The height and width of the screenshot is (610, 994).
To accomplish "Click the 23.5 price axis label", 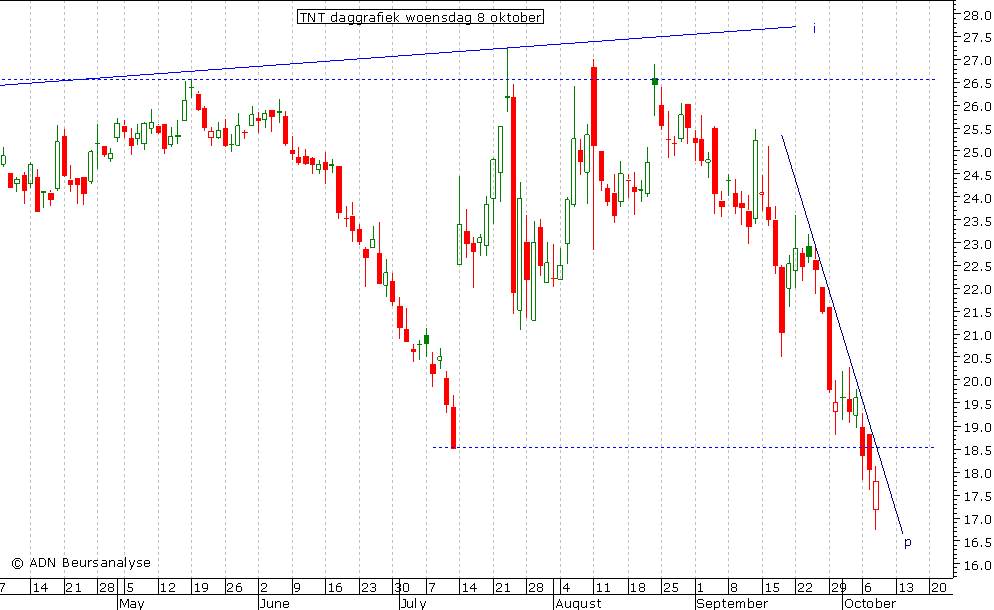I will (977, 221).
